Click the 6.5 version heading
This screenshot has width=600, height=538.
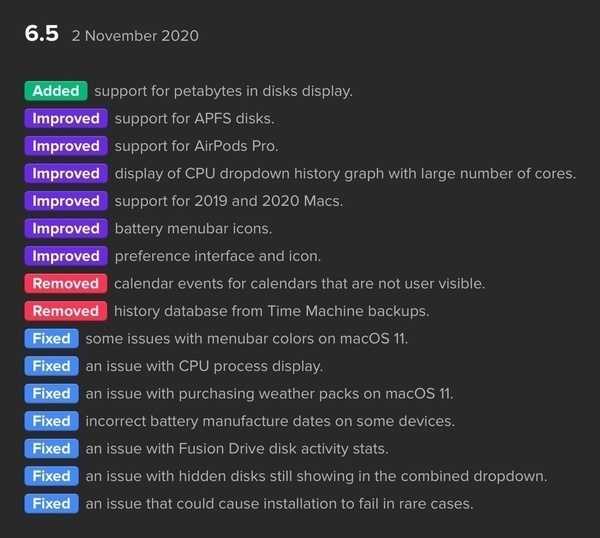pyautogui.click(x=43, y=34)
